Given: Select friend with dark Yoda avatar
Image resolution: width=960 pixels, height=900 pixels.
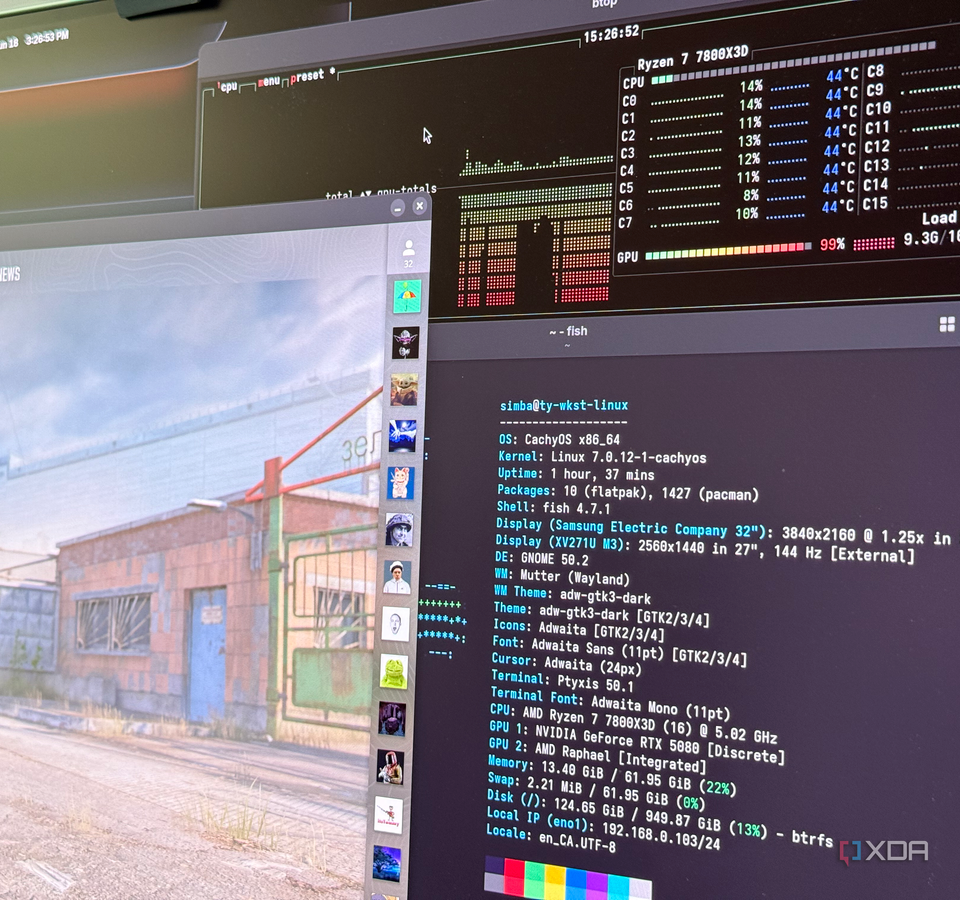Looking at the screenshot, I should tap(405, 343).
